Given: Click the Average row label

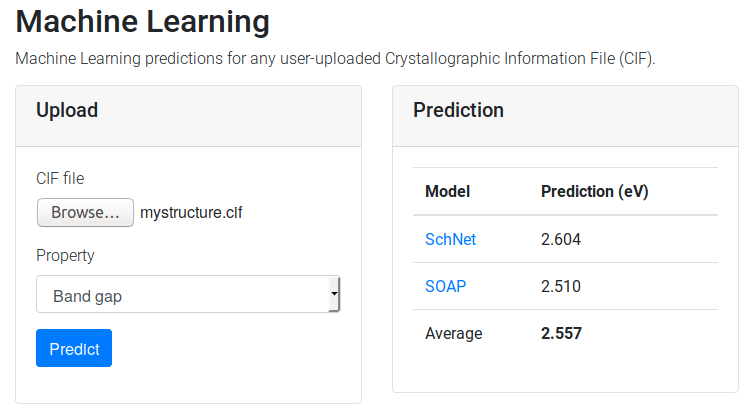Looking at the screenshot, I should (453, 333).
